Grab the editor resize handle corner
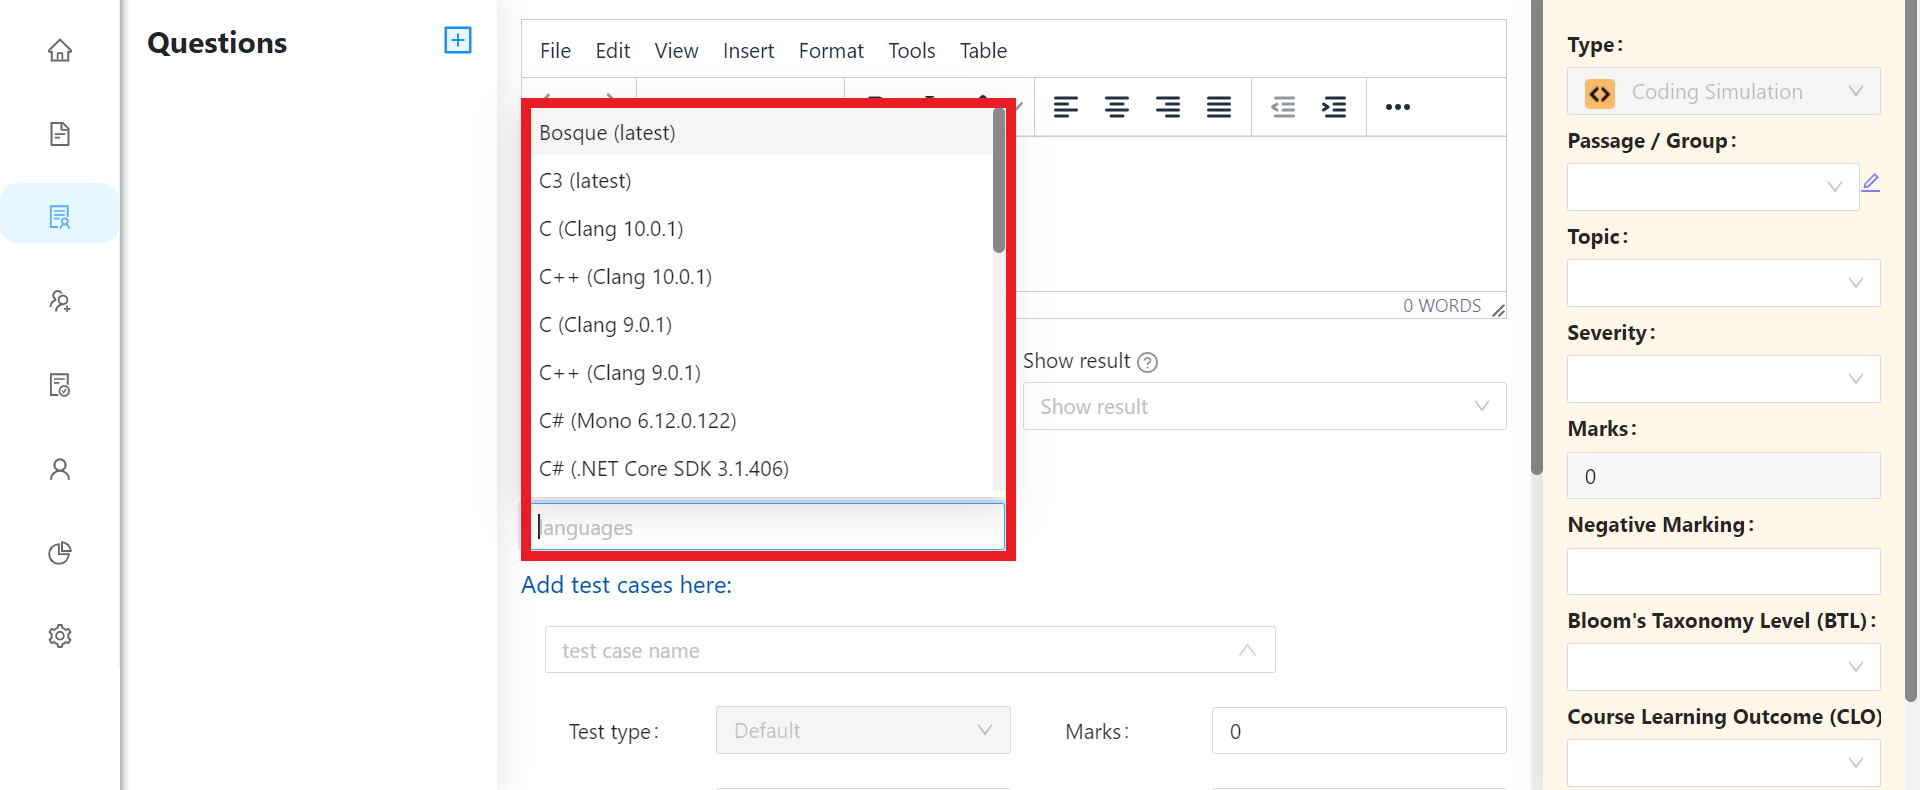Viewport: 1920px width, 790px height. tap(1498, 310)
